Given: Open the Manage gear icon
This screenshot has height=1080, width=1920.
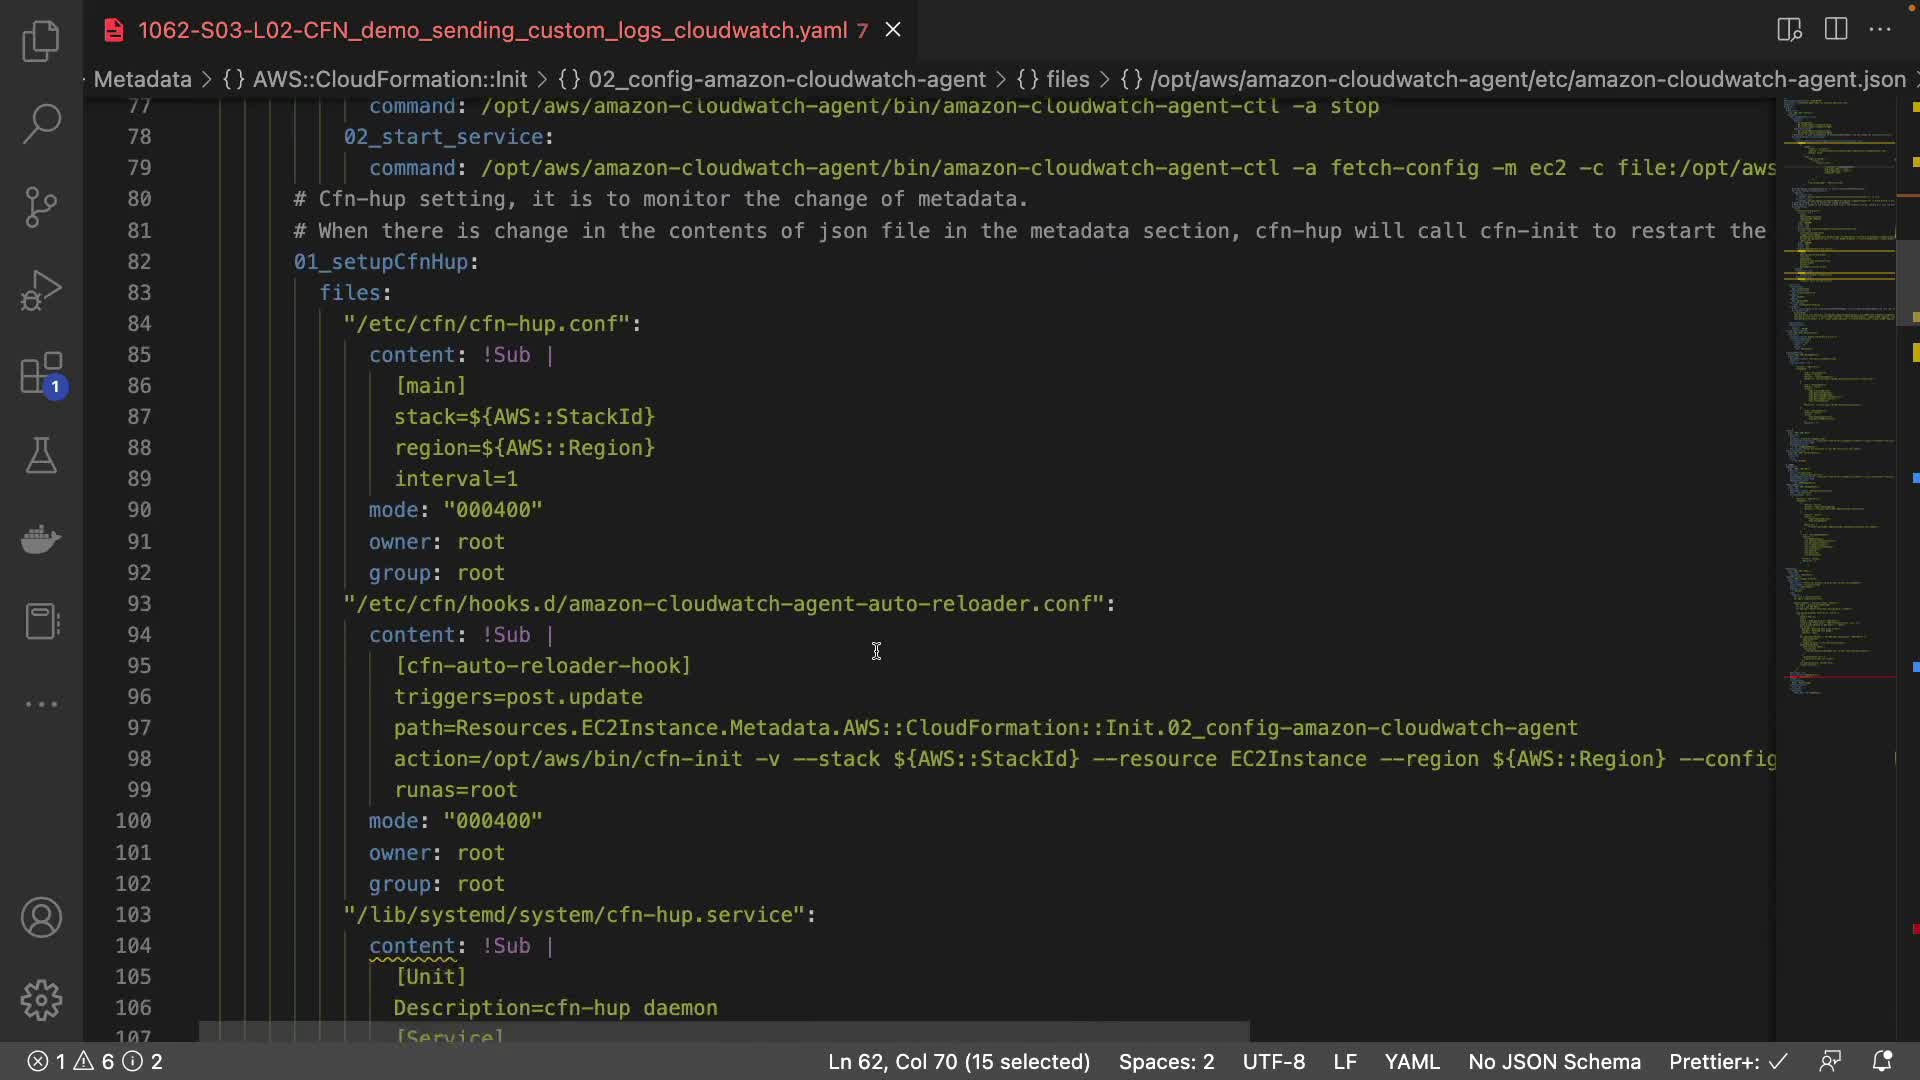Looking at the screenshot, I should click(41, 1000).
